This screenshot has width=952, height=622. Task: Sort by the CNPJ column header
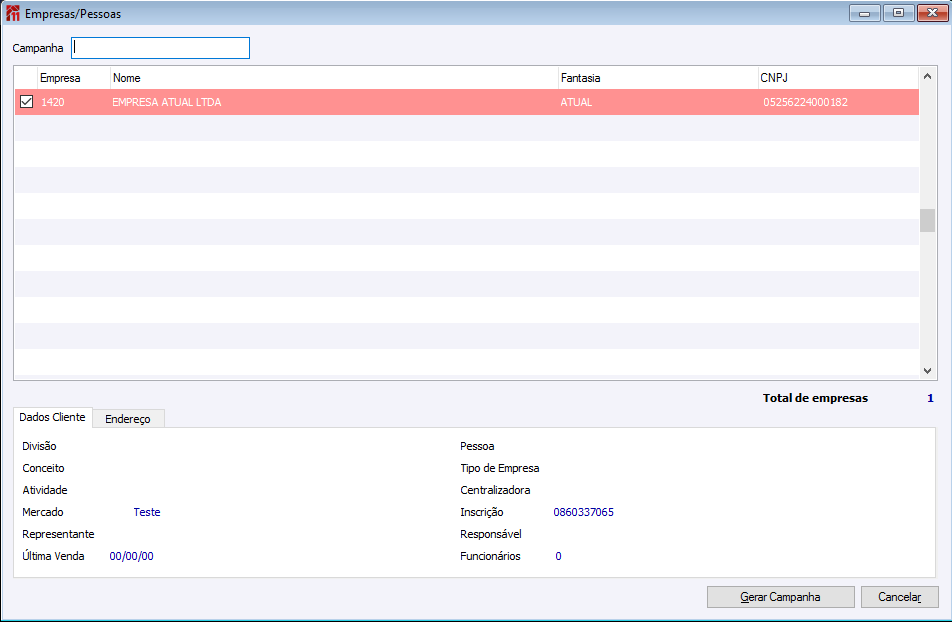coord(838,78)
